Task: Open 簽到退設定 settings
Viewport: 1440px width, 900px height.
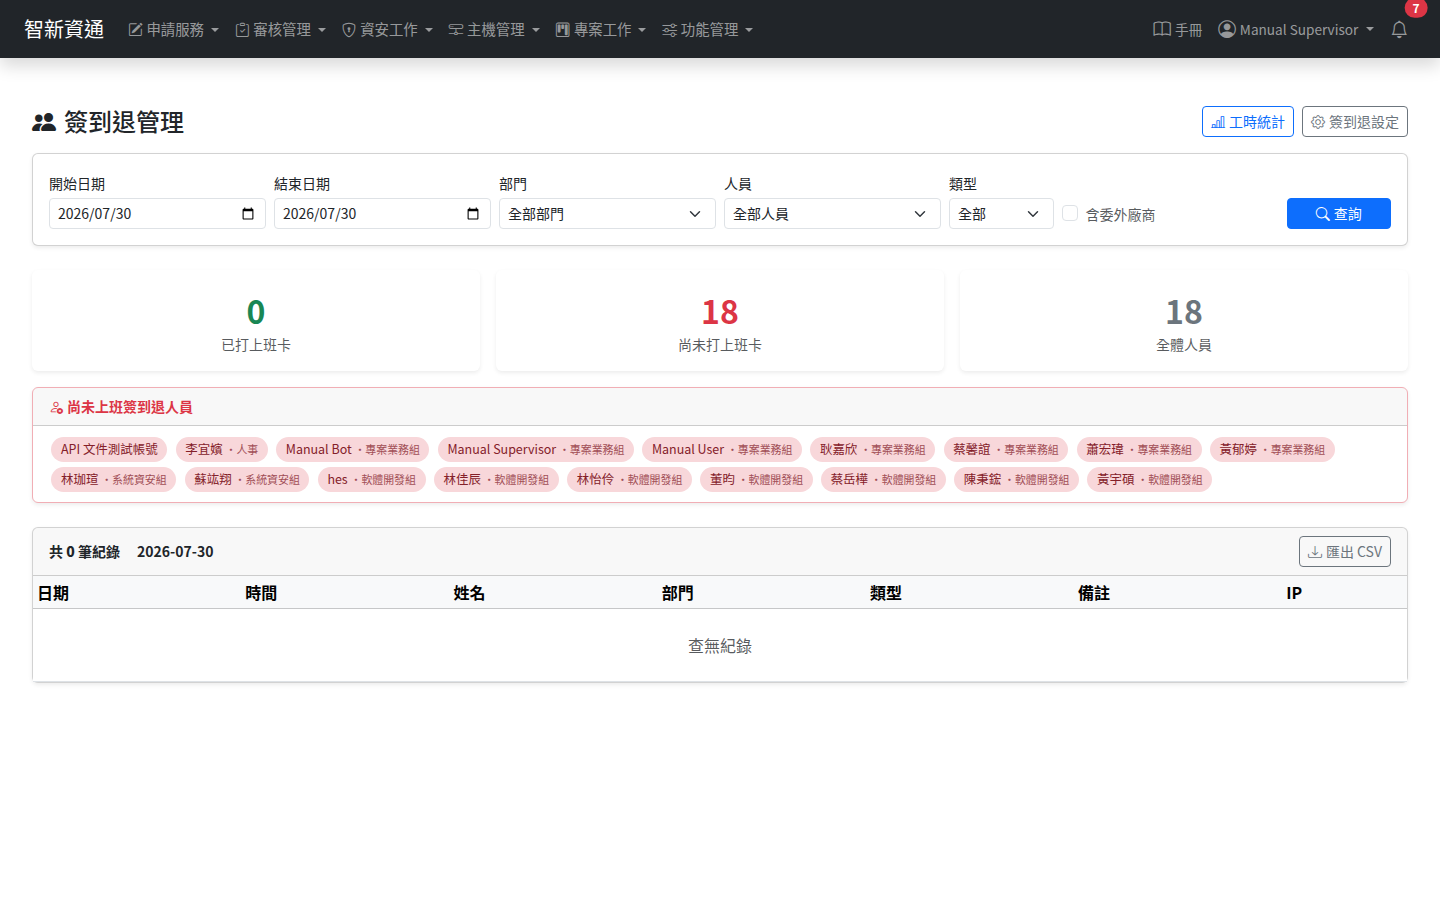Action: pyautogui.click(x=1355, y=122)
